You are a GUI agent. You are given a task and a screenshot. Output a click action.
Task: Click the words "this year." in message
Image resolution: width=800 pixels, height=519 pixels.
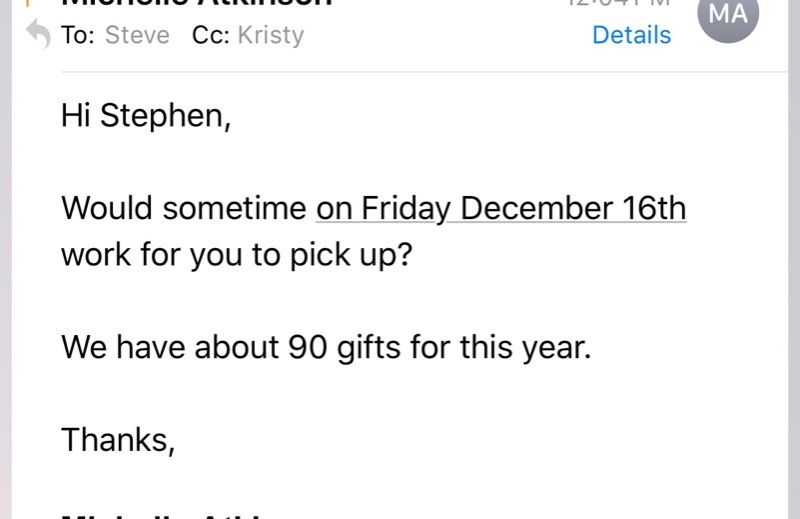click(526, 347)
